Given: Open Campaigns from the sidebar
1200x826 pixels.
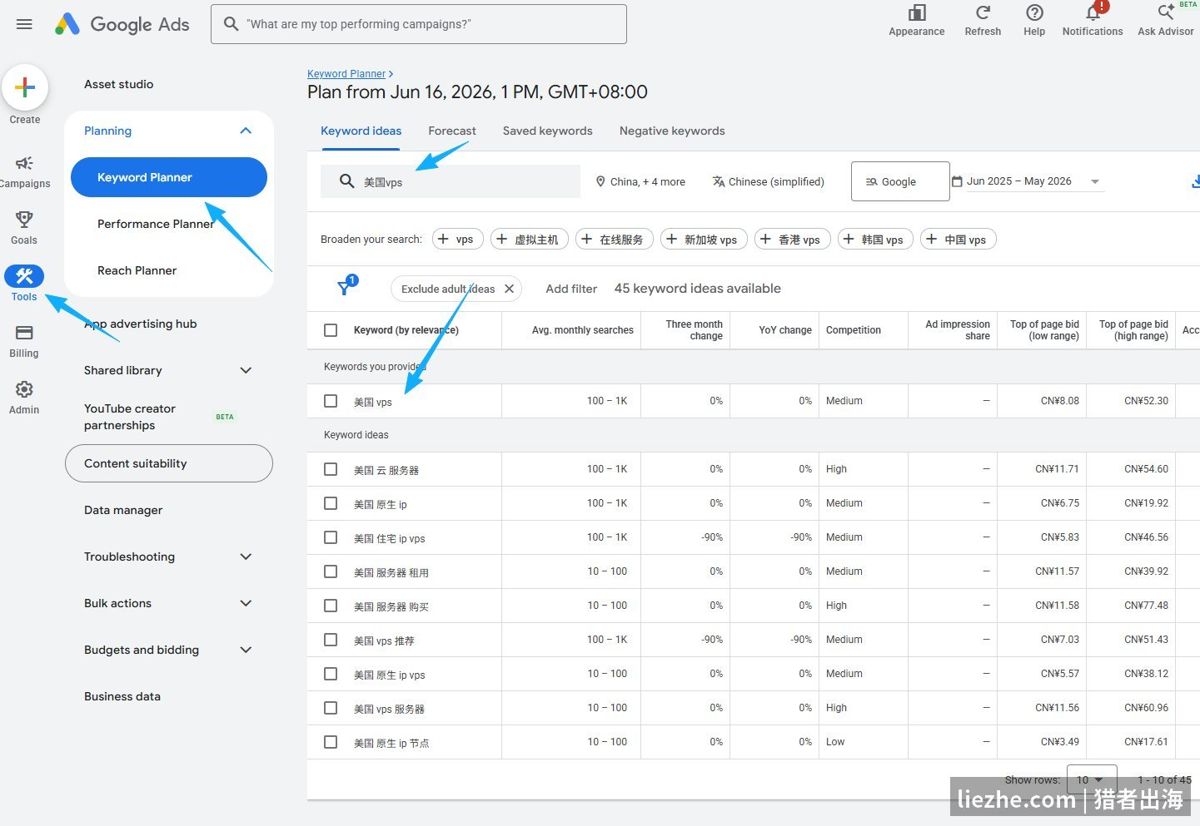Looking at the screenshot, I should [25, 171].
